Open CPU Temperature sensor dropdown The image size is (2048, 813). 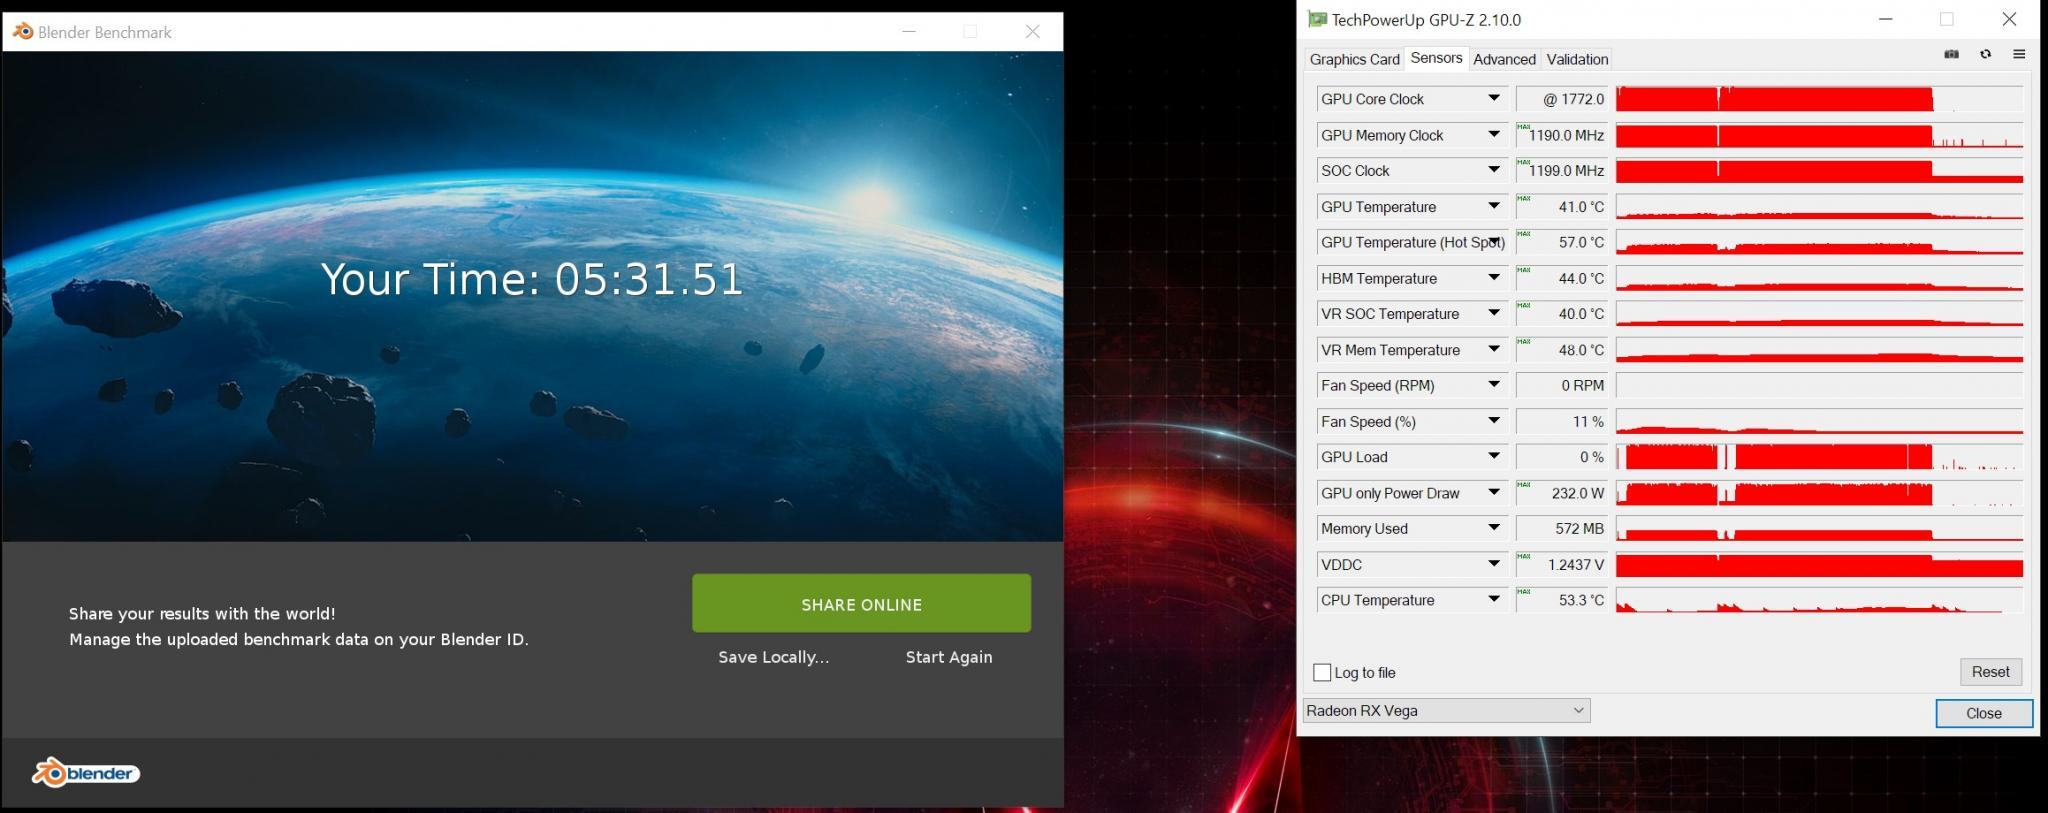(1493, 599)
